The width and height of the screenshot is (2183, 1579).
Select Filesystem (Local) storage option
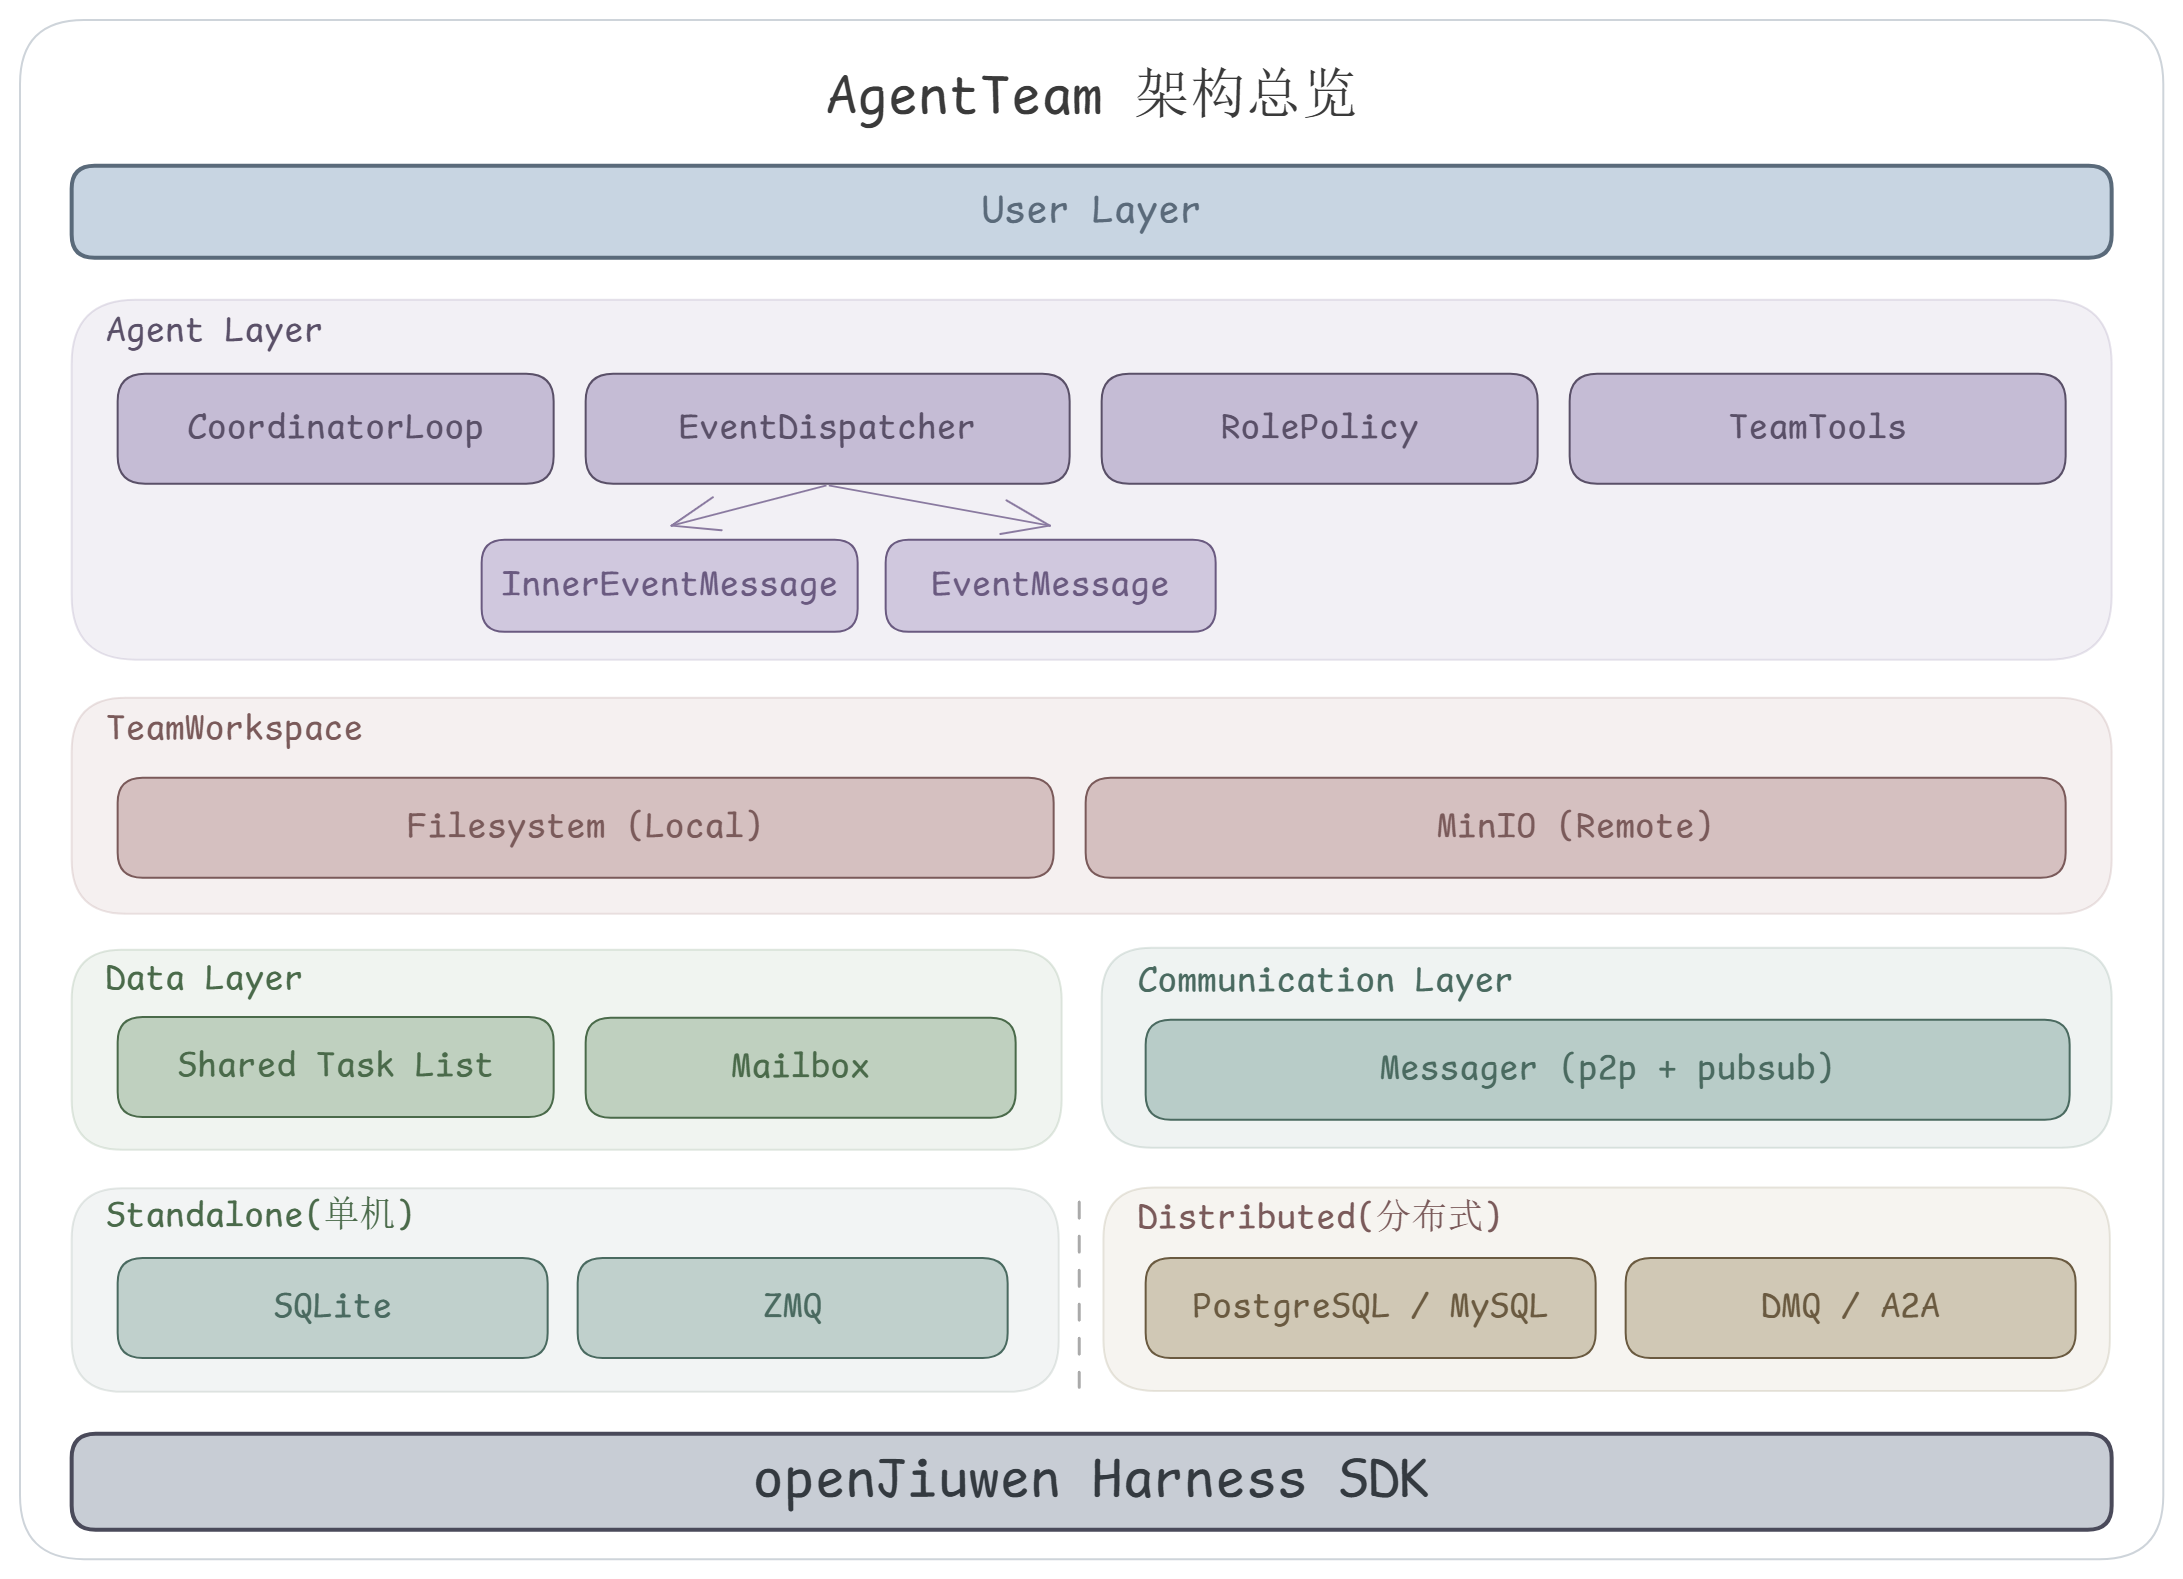tap(585, 827)
